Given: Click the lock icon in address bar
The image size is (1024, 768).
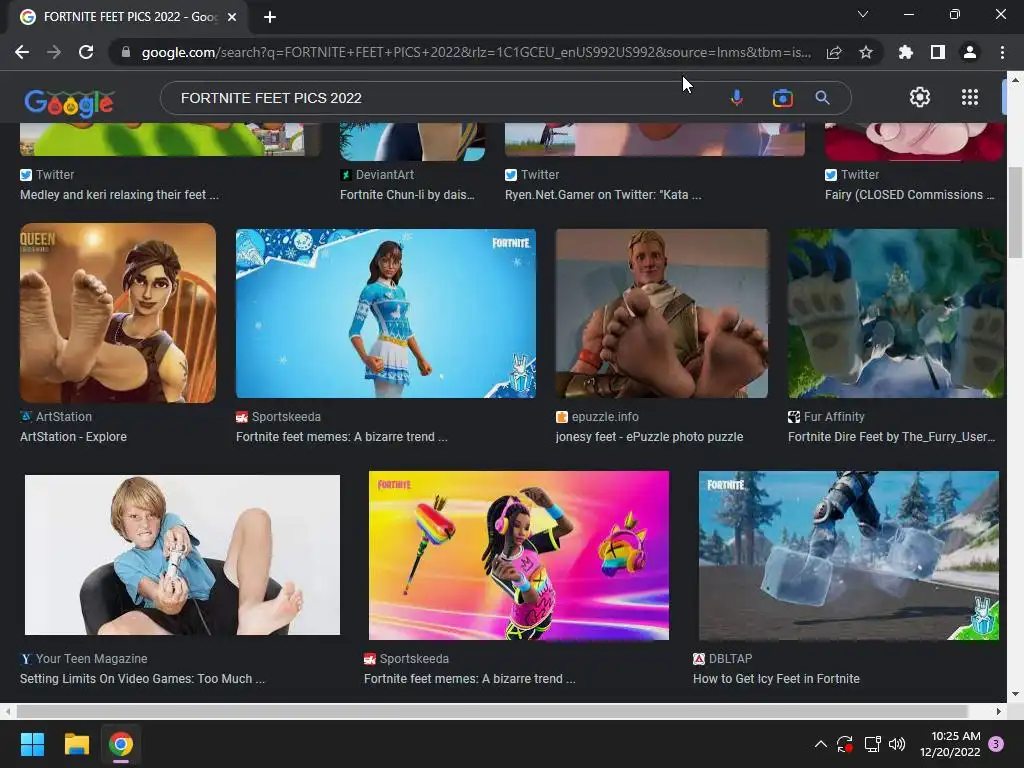Looking at the screenshot, I should (x=126, y=52).
